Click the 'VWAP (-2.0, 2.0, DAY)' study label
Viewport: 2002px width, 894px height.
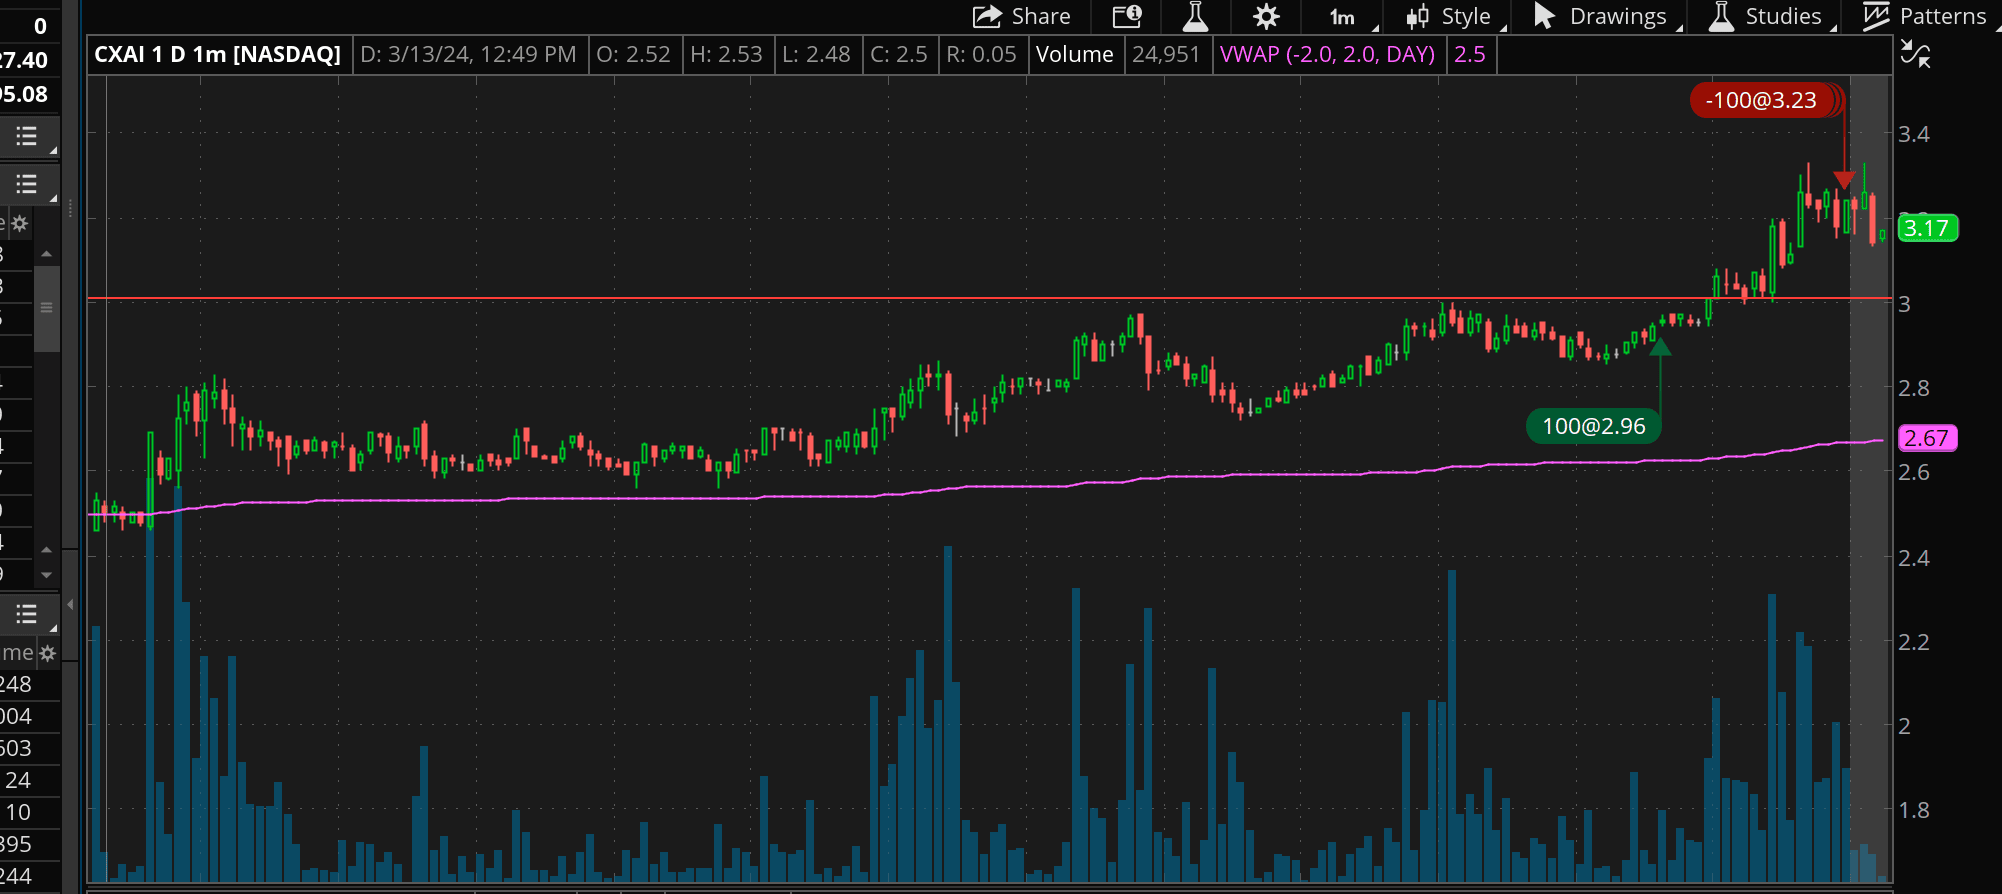tap(1327, 54)
